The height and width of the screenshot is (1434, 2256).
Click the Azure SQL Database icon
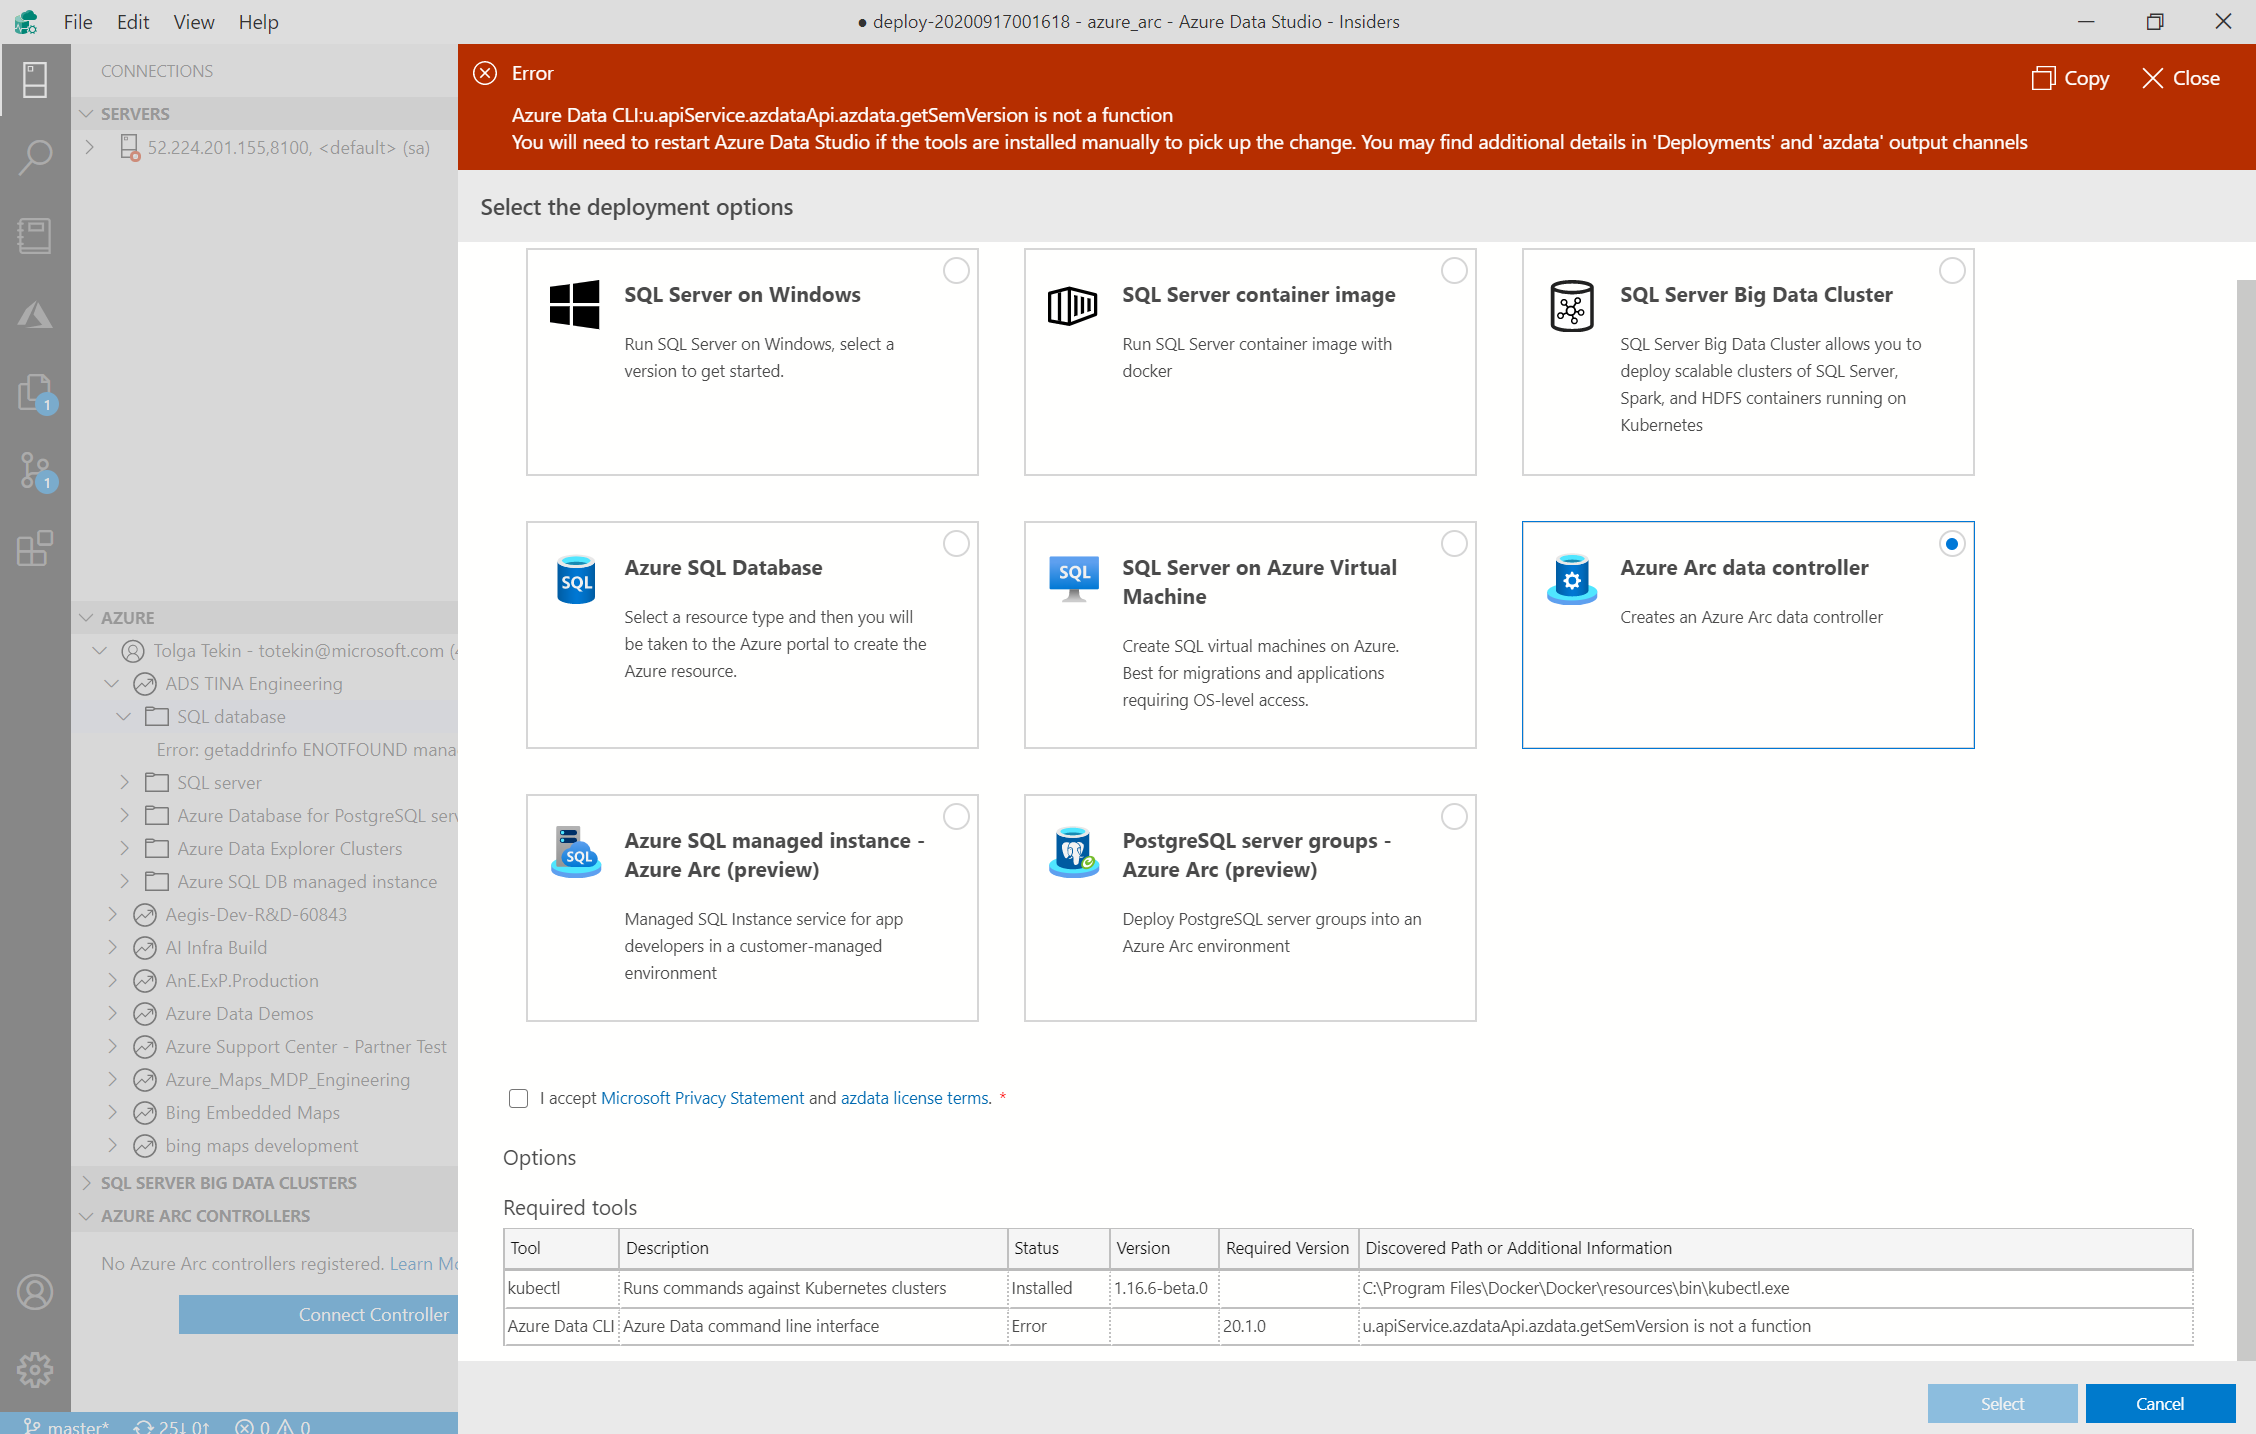point(576,579)
